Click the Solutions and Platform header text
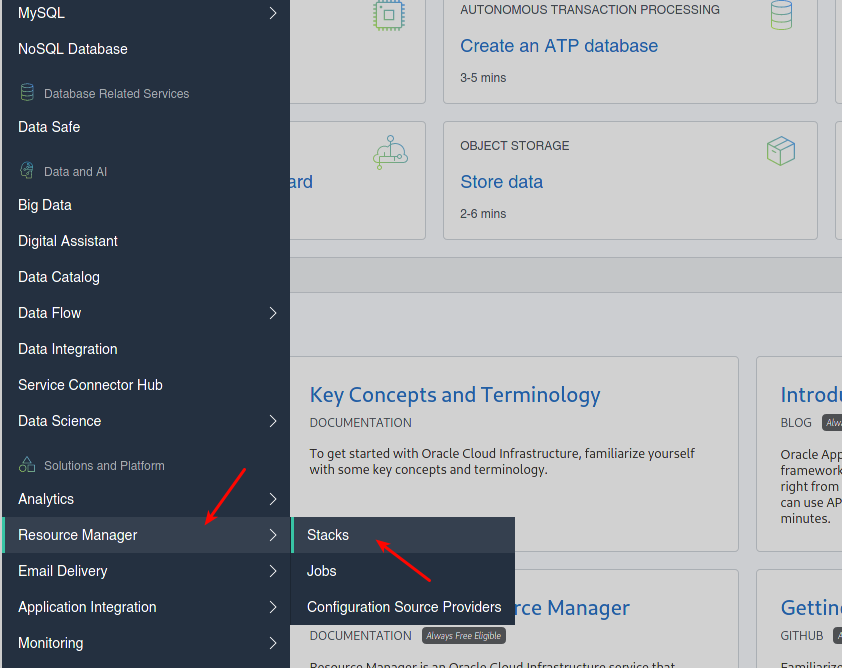Screen dimensions: 842x668 (104, 466)
